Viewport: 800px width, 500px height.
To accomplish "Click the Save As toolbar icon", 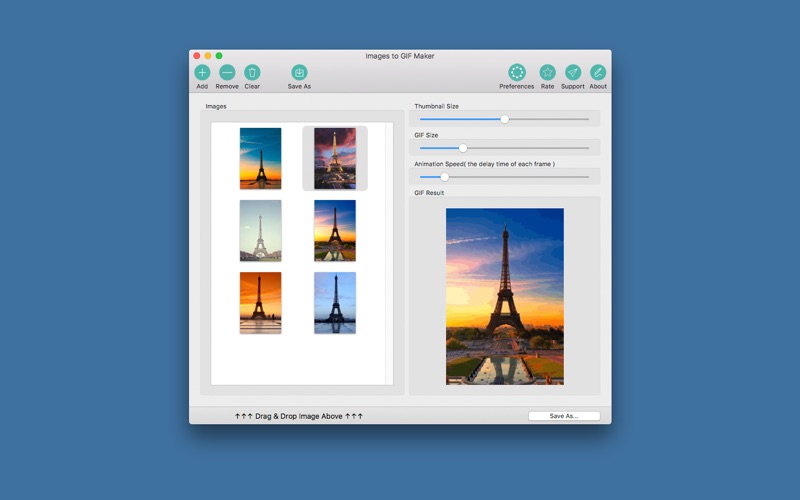I will 299,72.
